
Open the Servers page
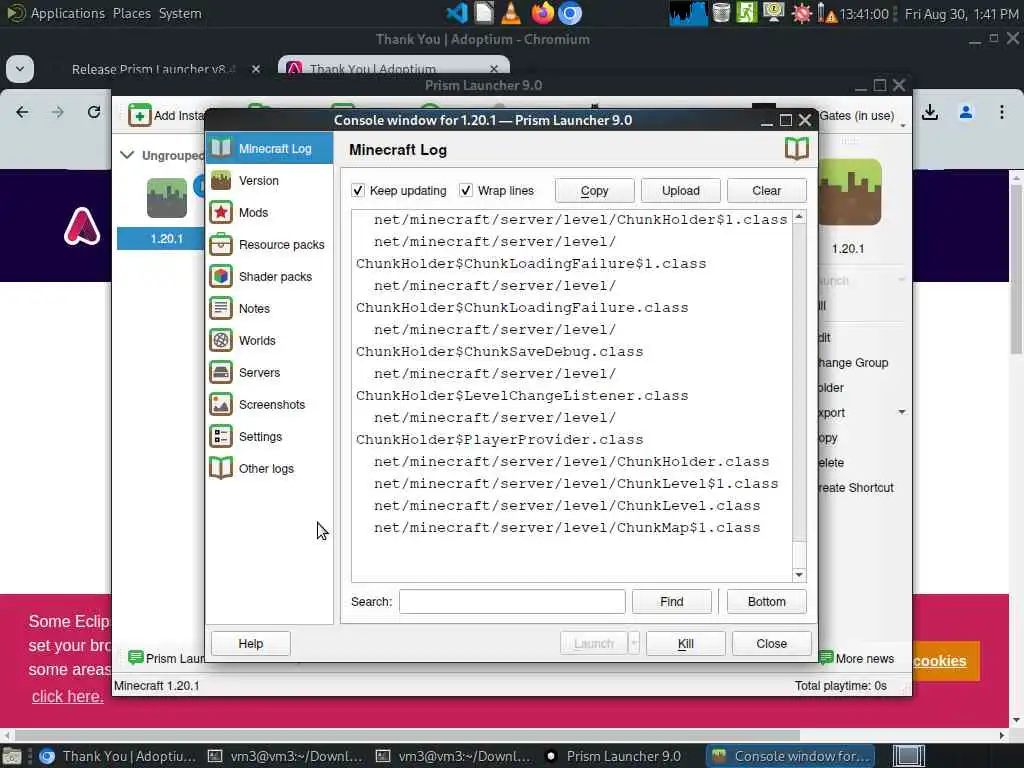click(269, 372)
